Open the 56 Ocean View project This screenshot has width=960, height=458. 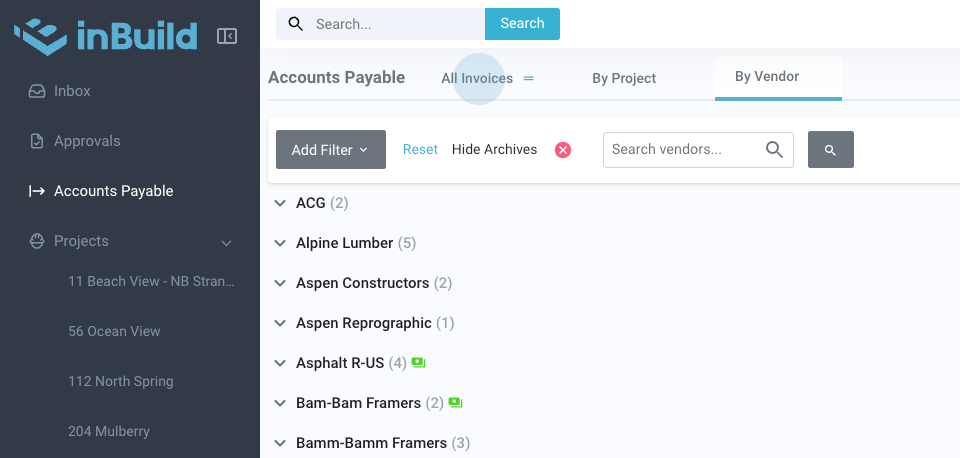coord(114,331)
